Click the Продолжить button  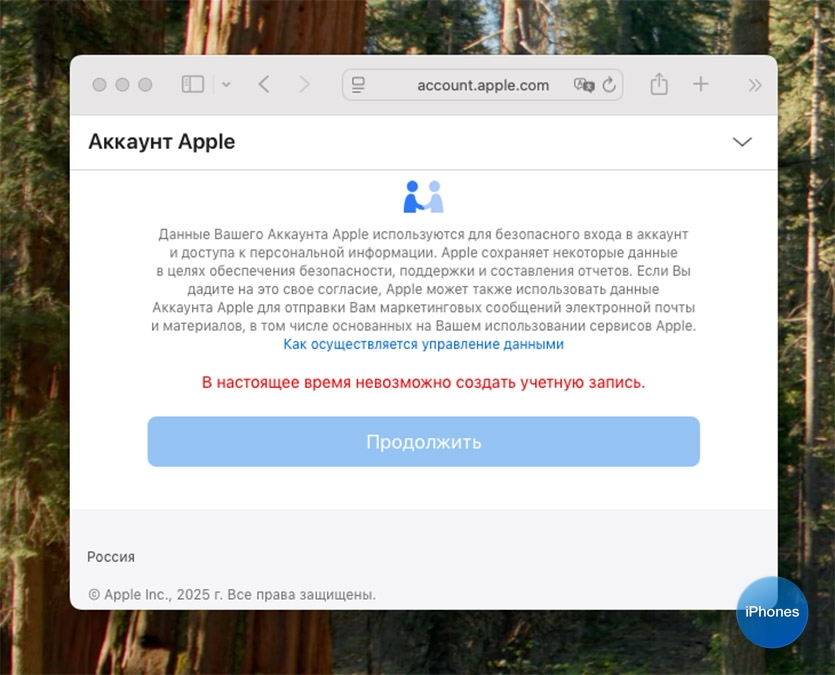[423, 442]
